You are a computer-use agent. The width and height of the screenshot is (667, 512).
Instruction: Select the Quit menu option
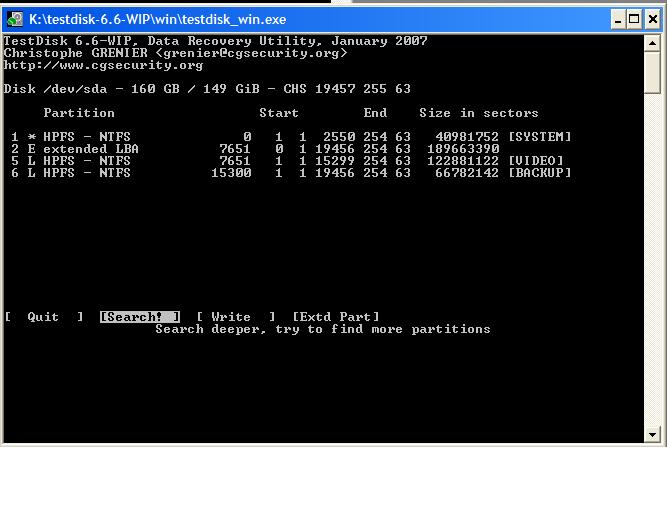[x=44, y=317]
